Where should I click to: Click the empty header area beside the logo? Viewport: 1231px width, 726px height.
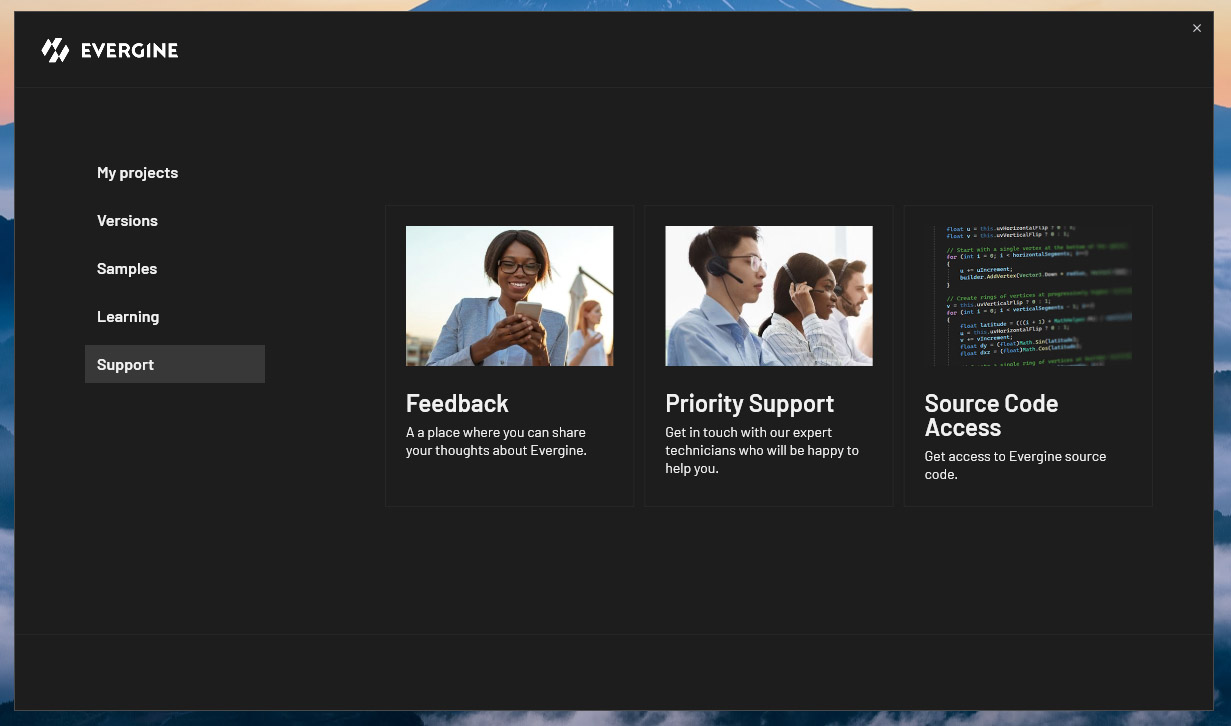click(650, 50)
